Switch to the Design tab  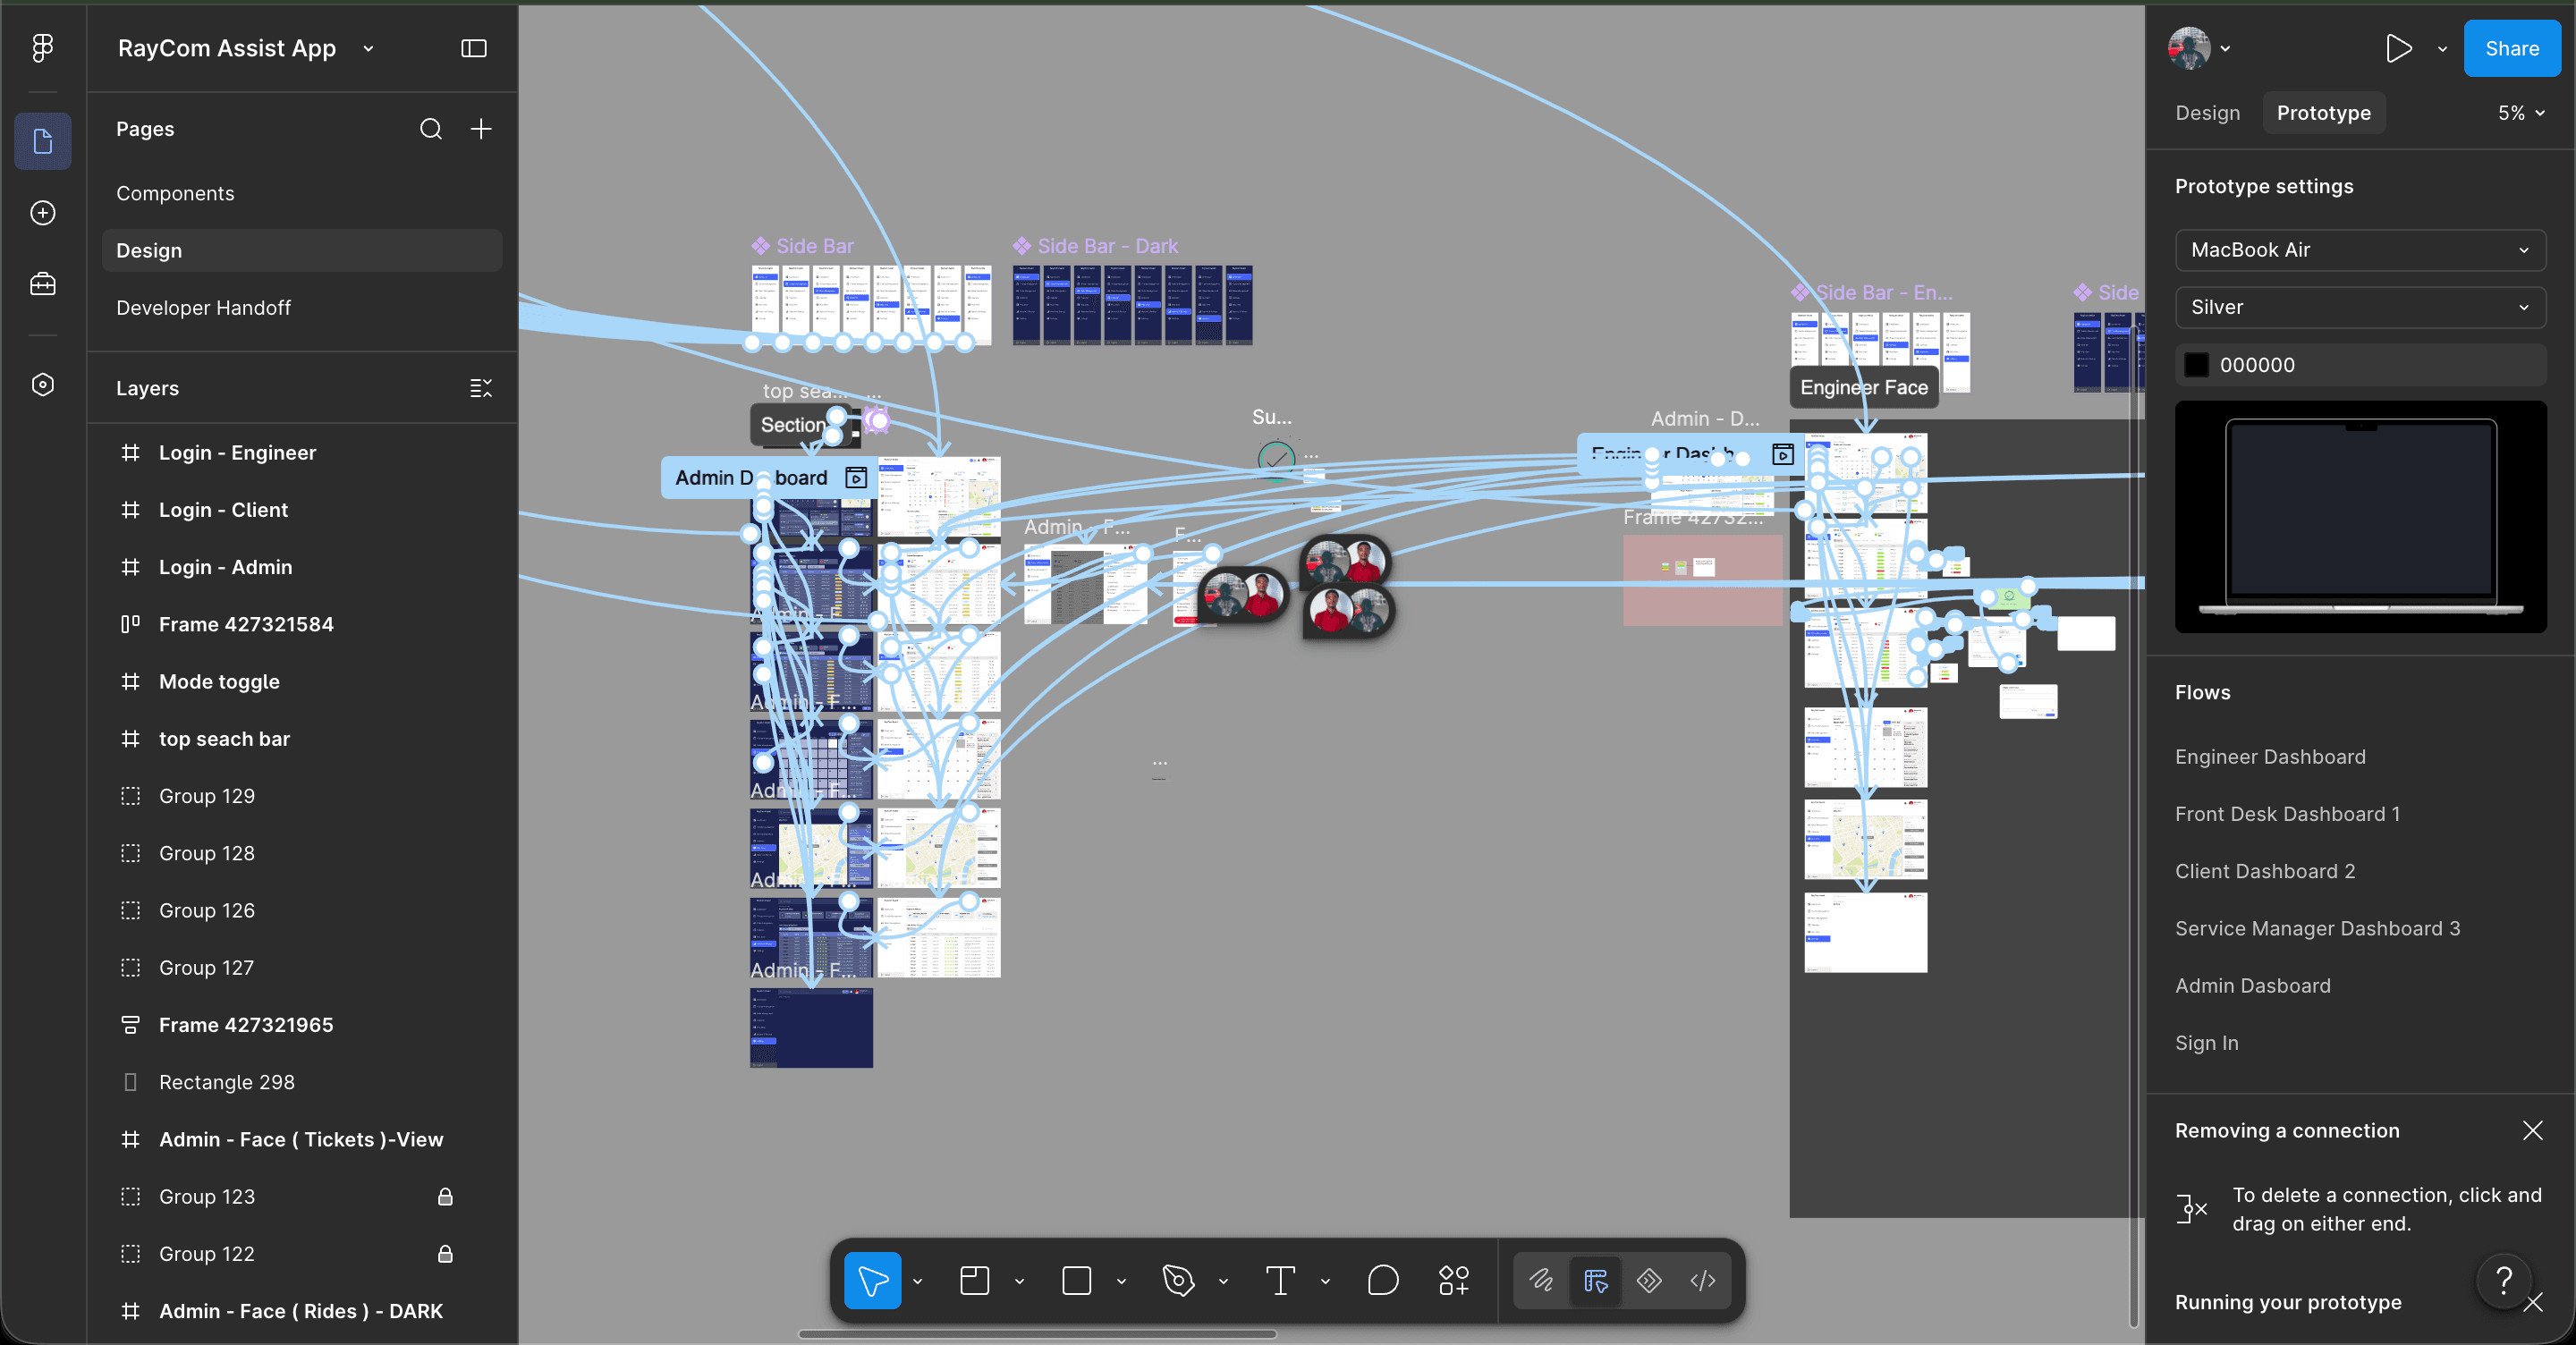point(2207,113)
